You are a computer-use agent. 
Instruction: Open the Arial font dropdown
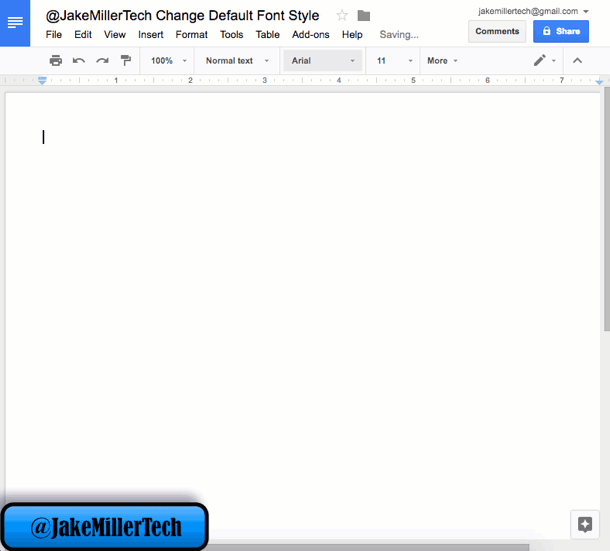coord(323,61)
